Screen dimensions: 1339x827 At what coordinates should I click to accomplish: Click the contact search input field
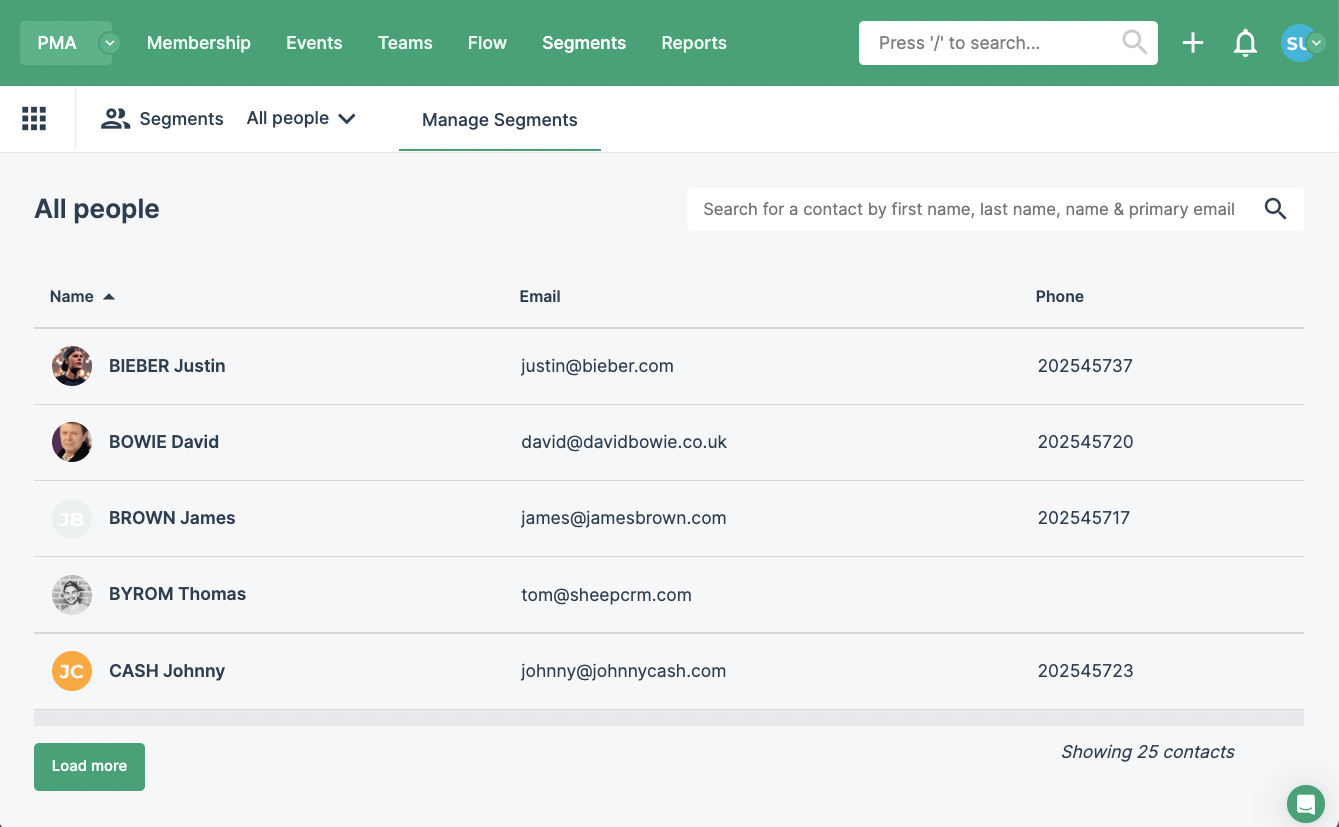pos(960,209)
